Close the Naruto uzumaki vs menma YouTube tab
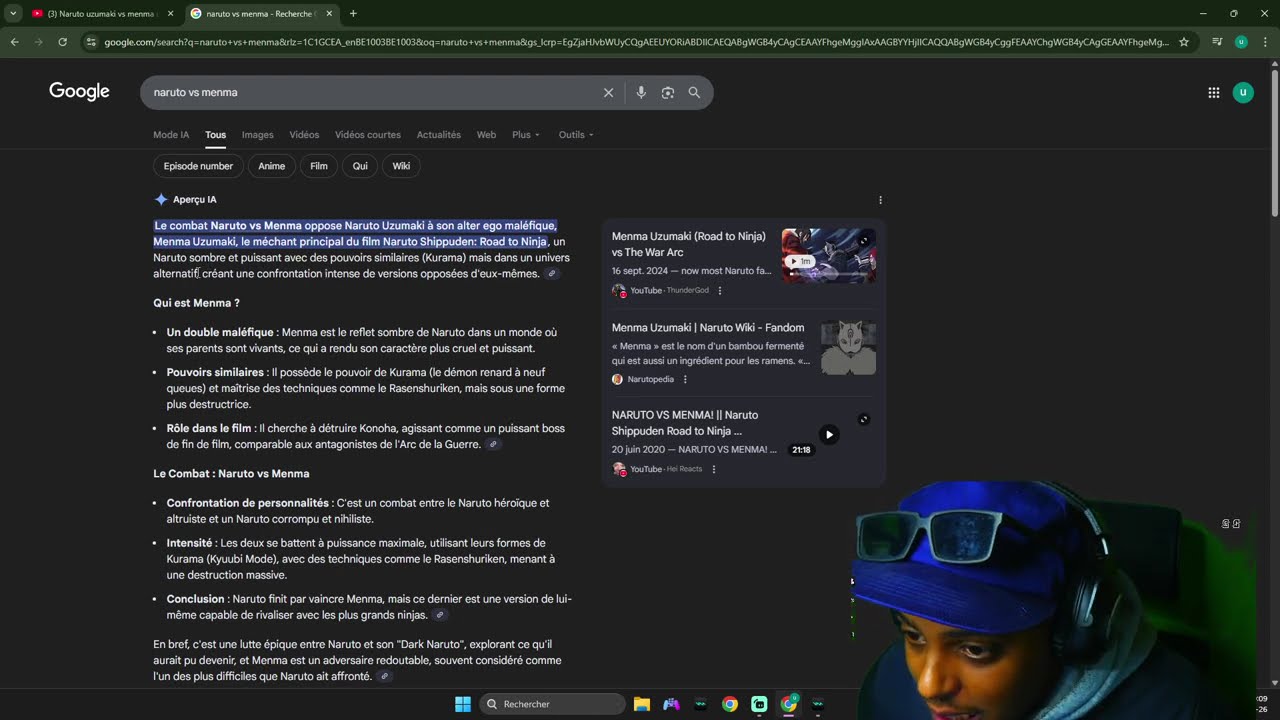This screenshot has width=1280, height=720. click(x=170, y=14)
